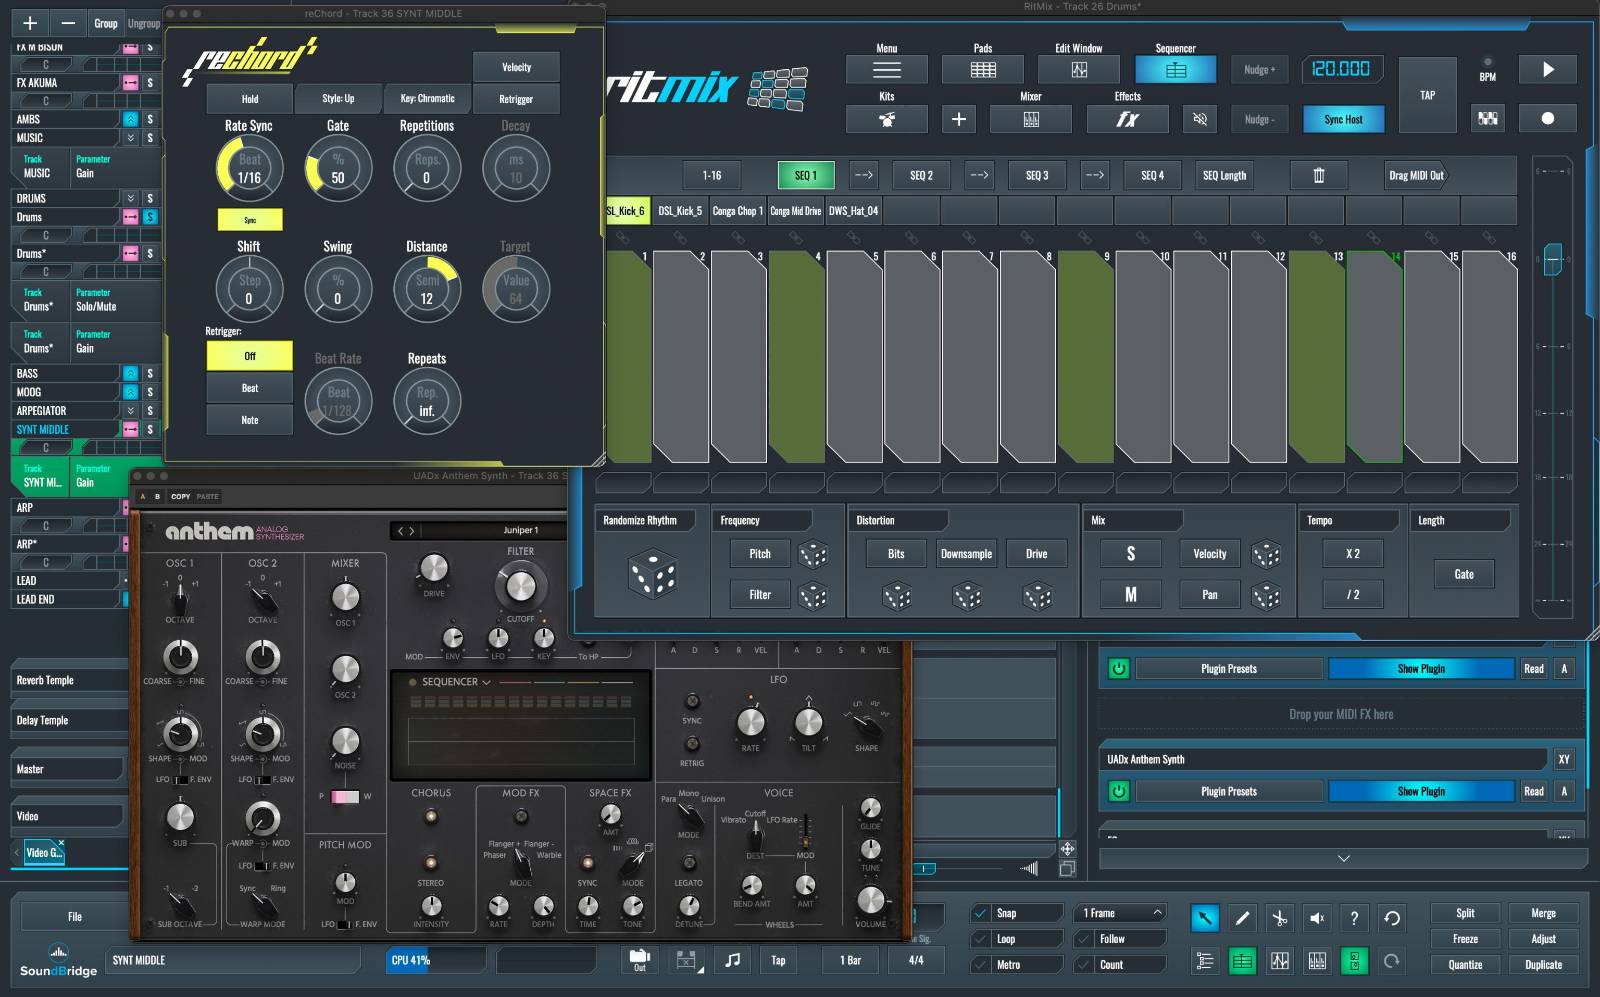Open the File menu in SoundBridge

[75, 916]
